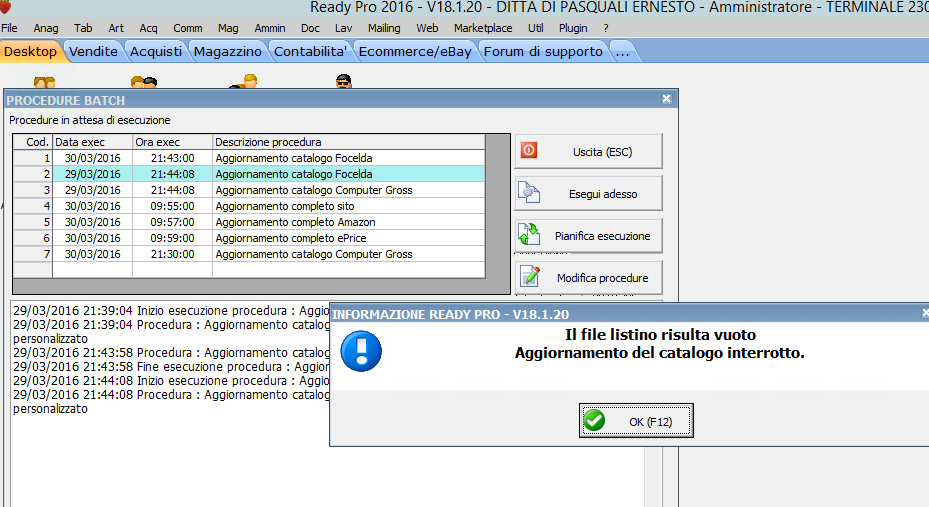Open the Web menu

[x=427, y=28]
